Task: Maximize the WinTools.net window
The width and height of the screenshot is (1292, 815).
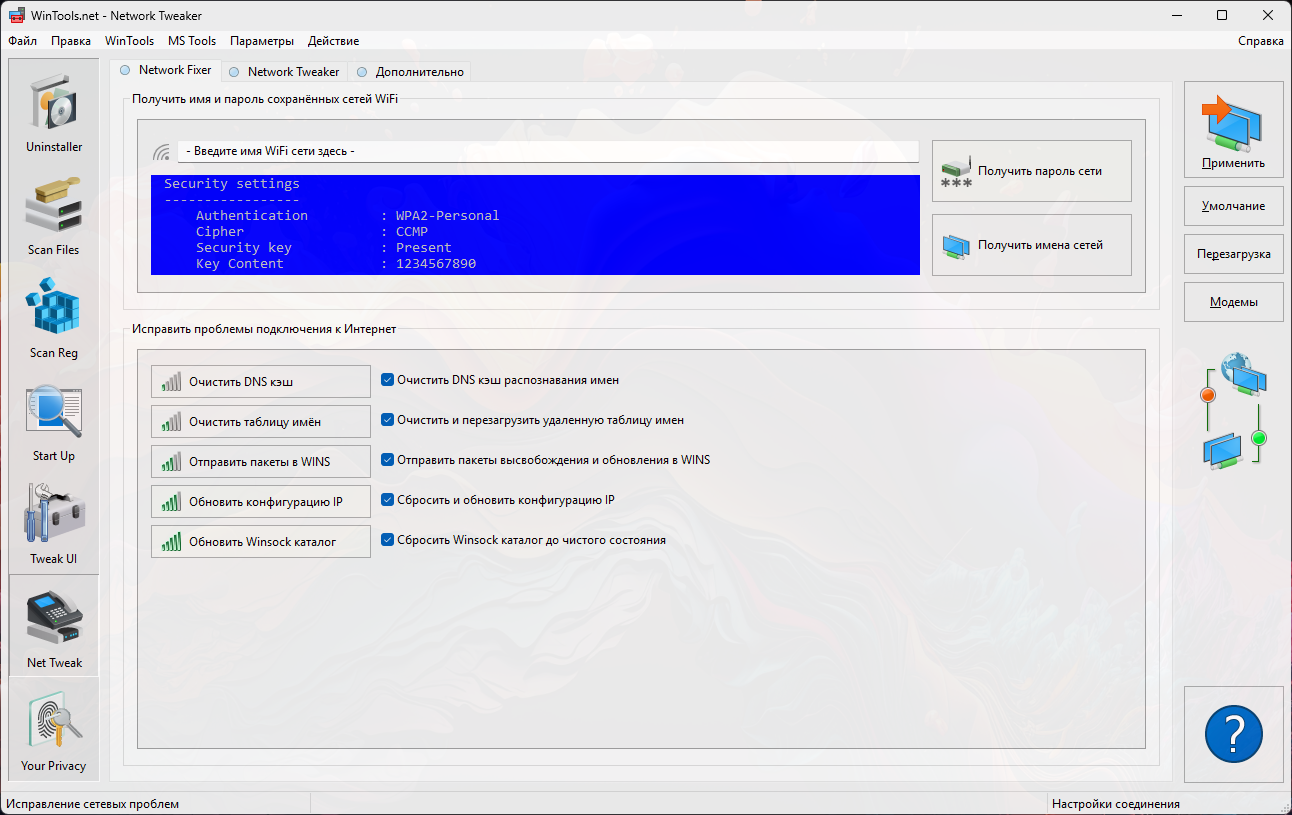Action: [x=1222, y=15]
